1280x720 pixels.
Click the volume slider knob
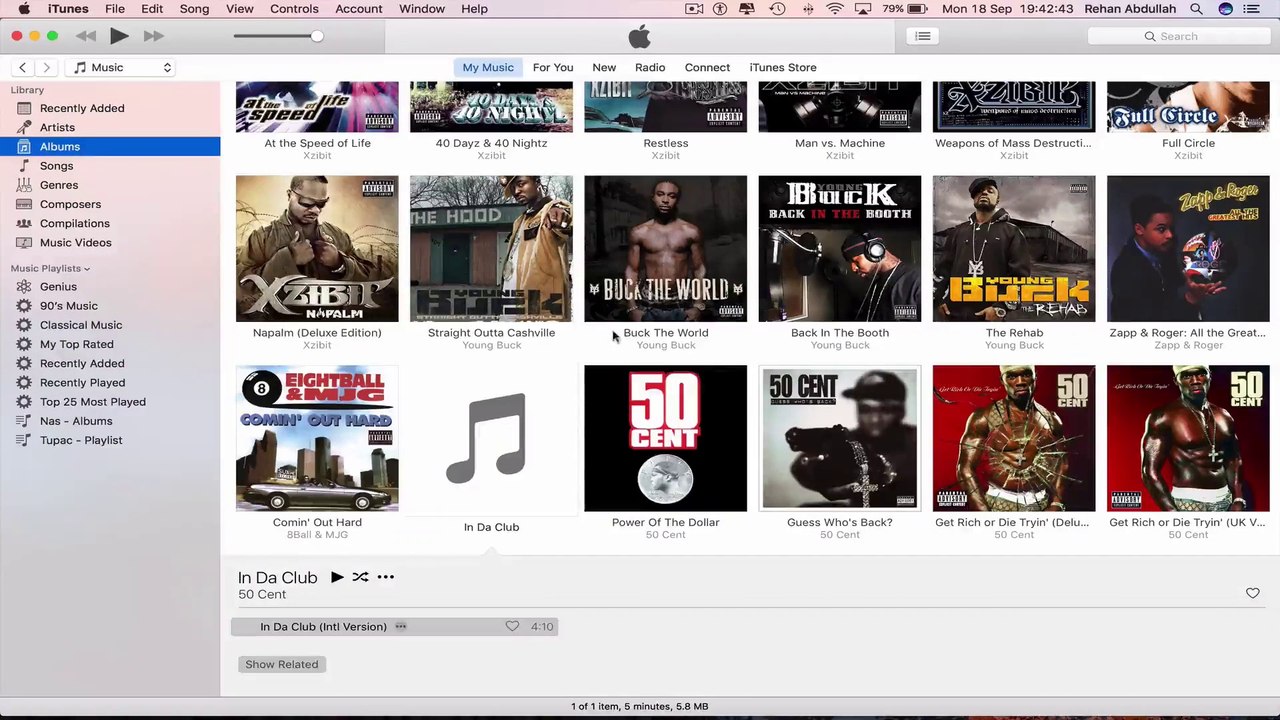pos(317,36)
